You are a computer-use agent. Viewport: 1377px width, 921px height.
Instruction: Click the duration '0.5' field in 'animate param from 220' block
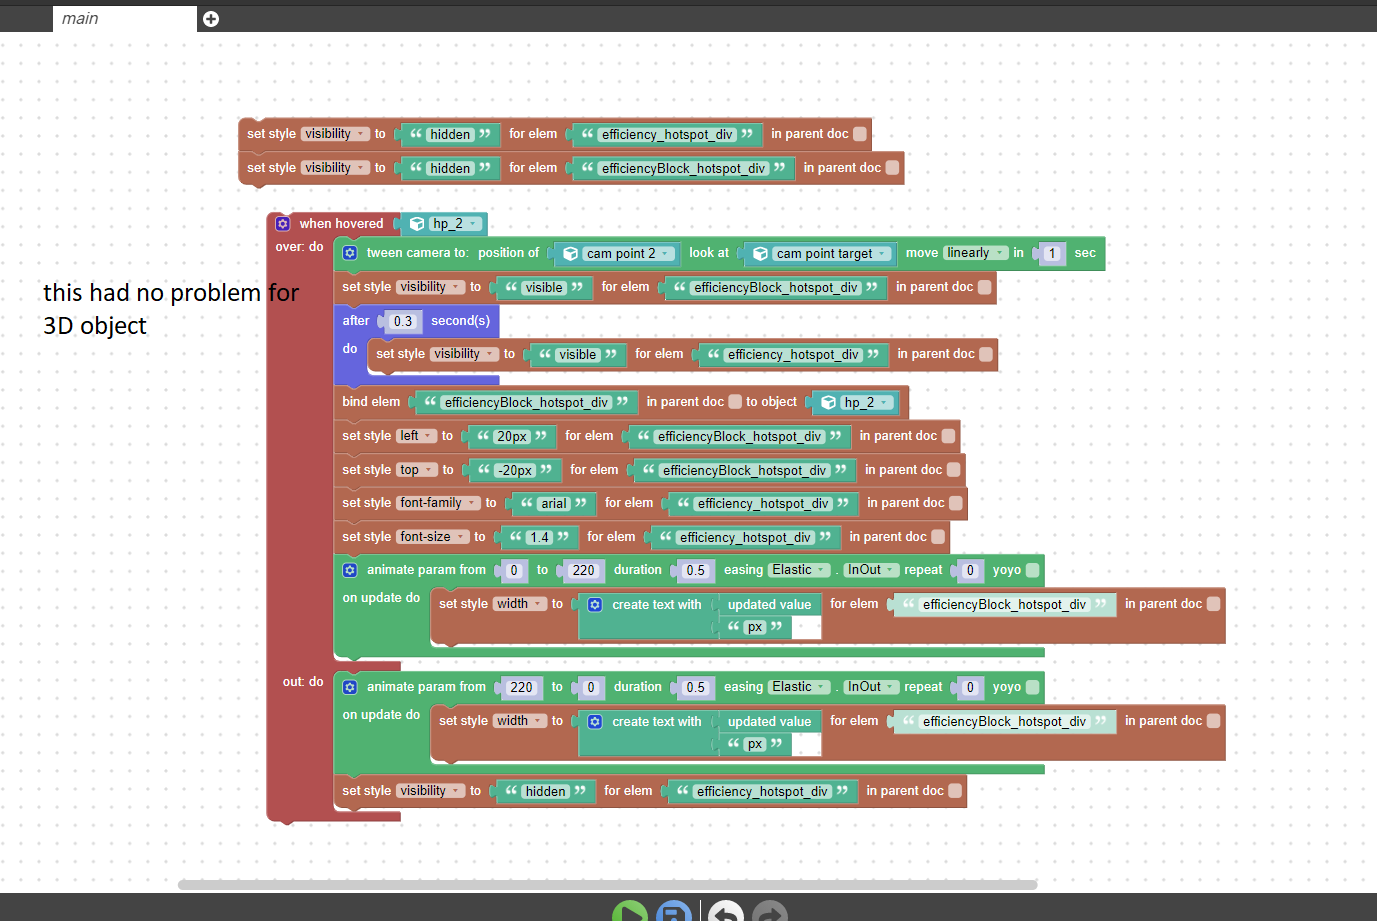pyautogui.click(x=695, y=687)
